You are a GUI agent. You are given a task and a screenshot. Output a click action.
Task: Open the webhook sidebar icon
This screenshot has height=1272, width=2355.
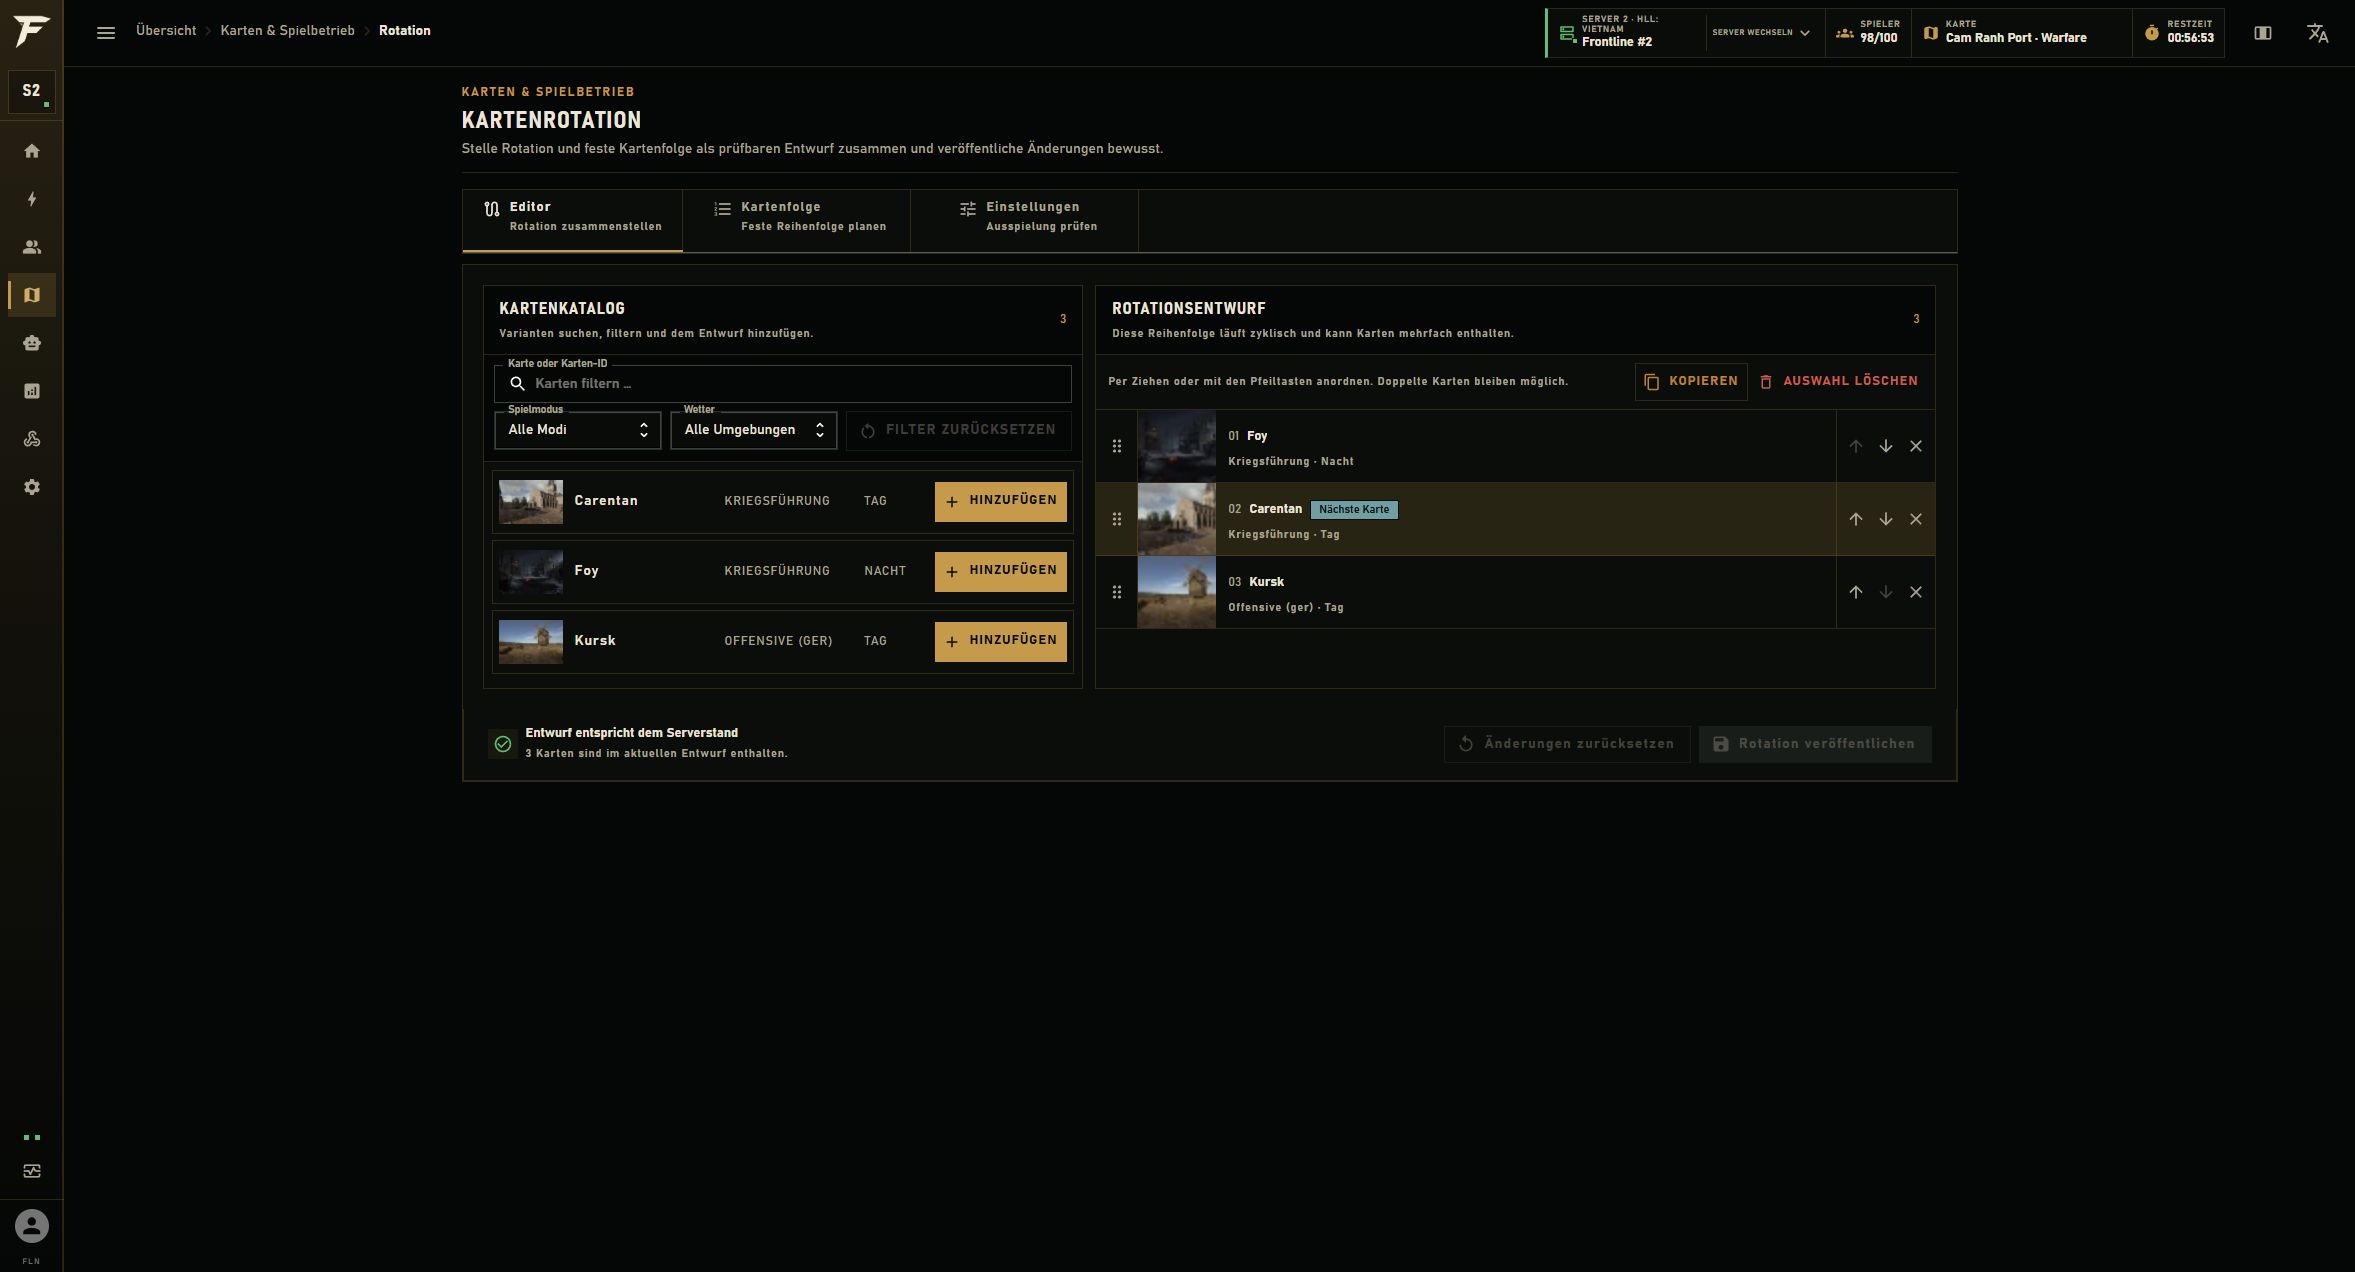[32, 439]
